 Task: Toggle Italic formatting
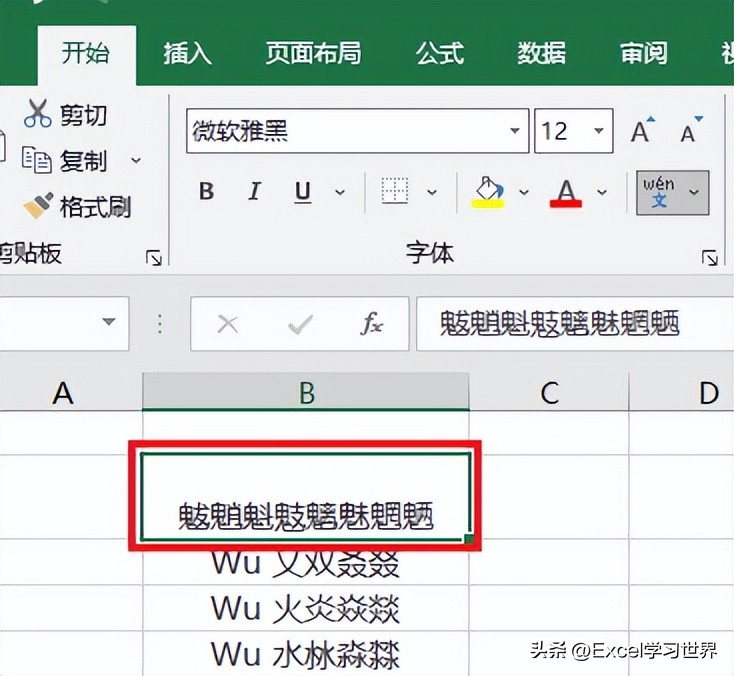tap(254, 191)
